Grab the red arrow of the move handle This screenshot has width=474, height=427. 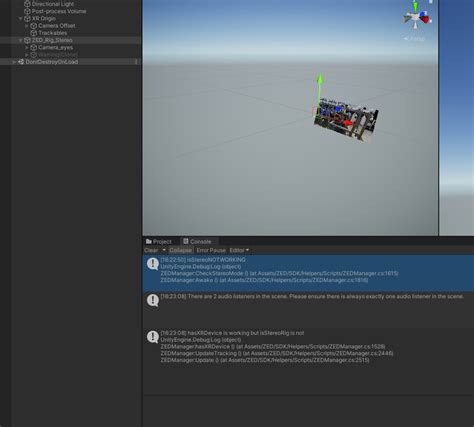point(347,123)
